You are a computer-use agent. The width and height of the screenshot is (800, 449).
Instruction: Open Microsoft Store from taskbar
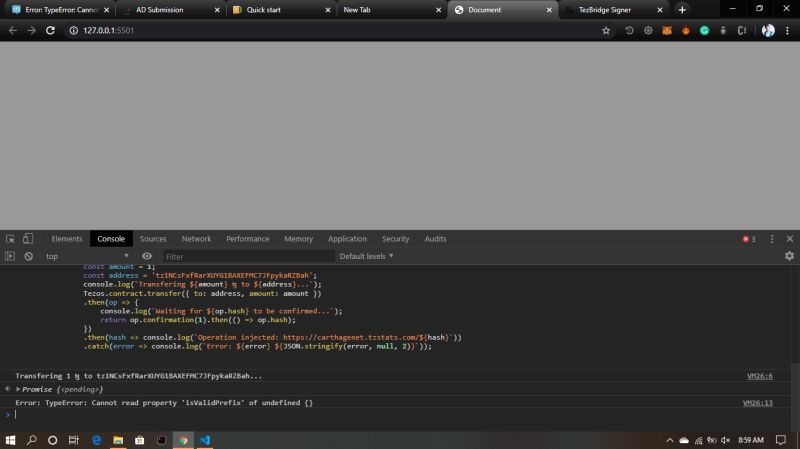[x=139, y=440]
